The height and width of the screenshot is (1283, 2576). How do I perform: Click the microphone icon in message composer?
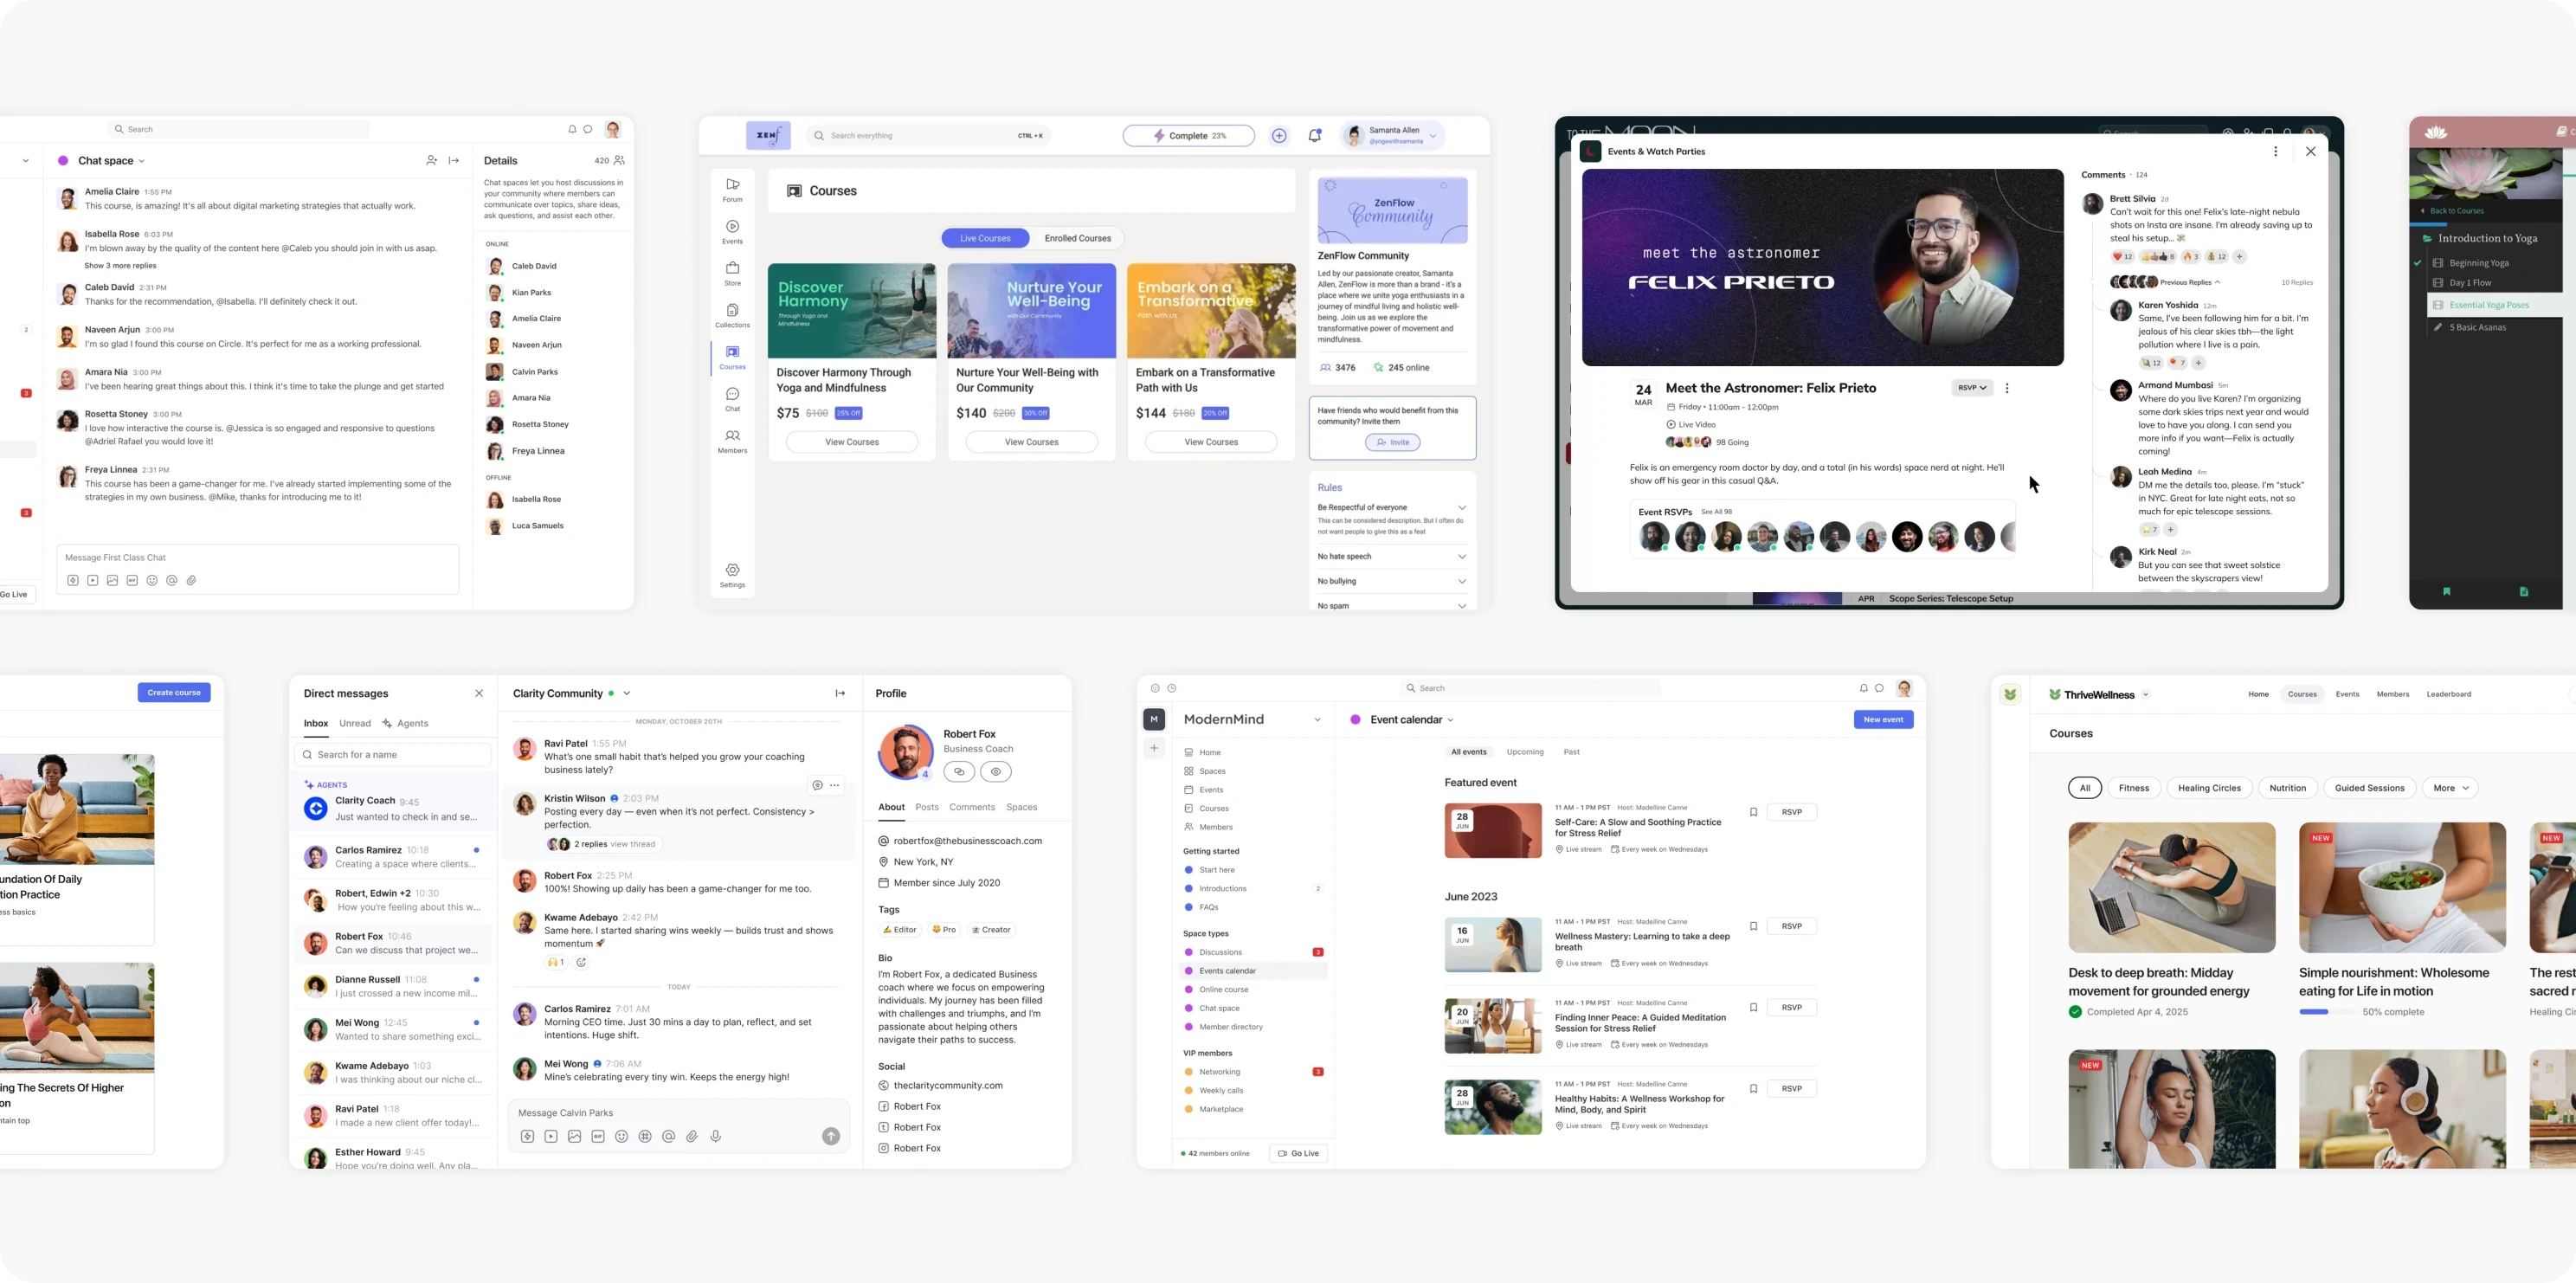coord(716,1137)
